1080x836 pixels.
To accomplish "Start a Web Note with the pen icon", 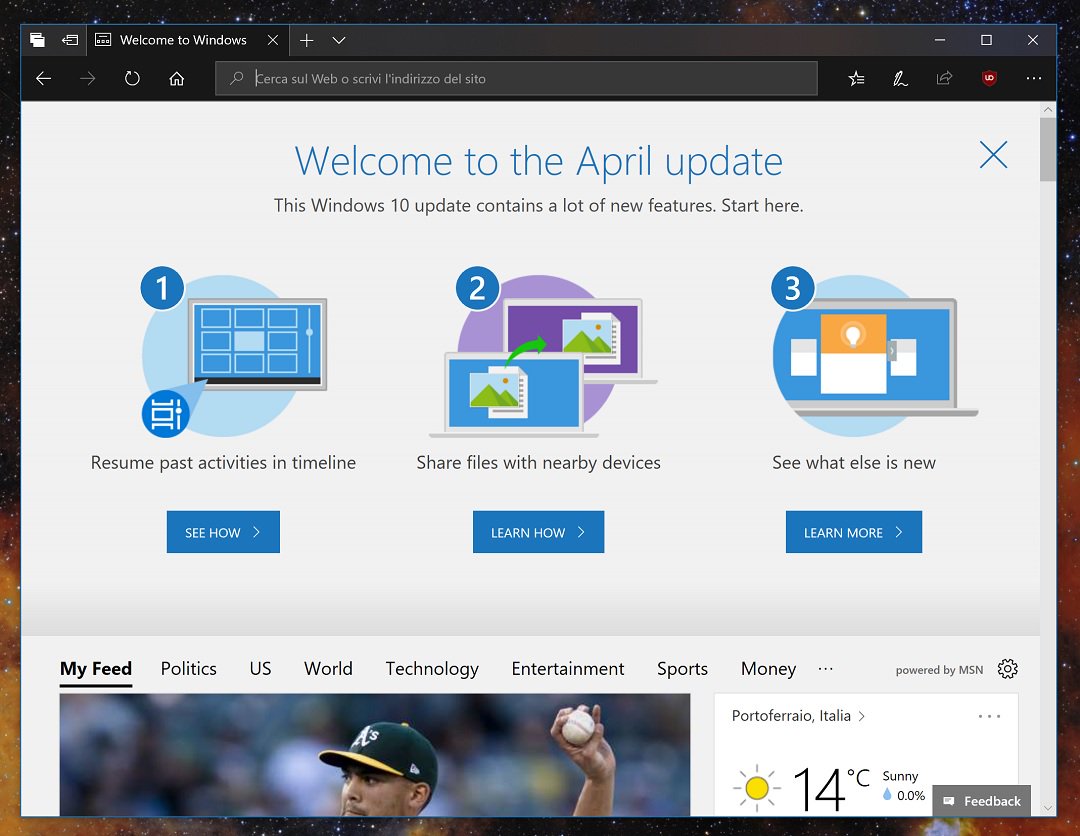I will (x=900, y=78).
